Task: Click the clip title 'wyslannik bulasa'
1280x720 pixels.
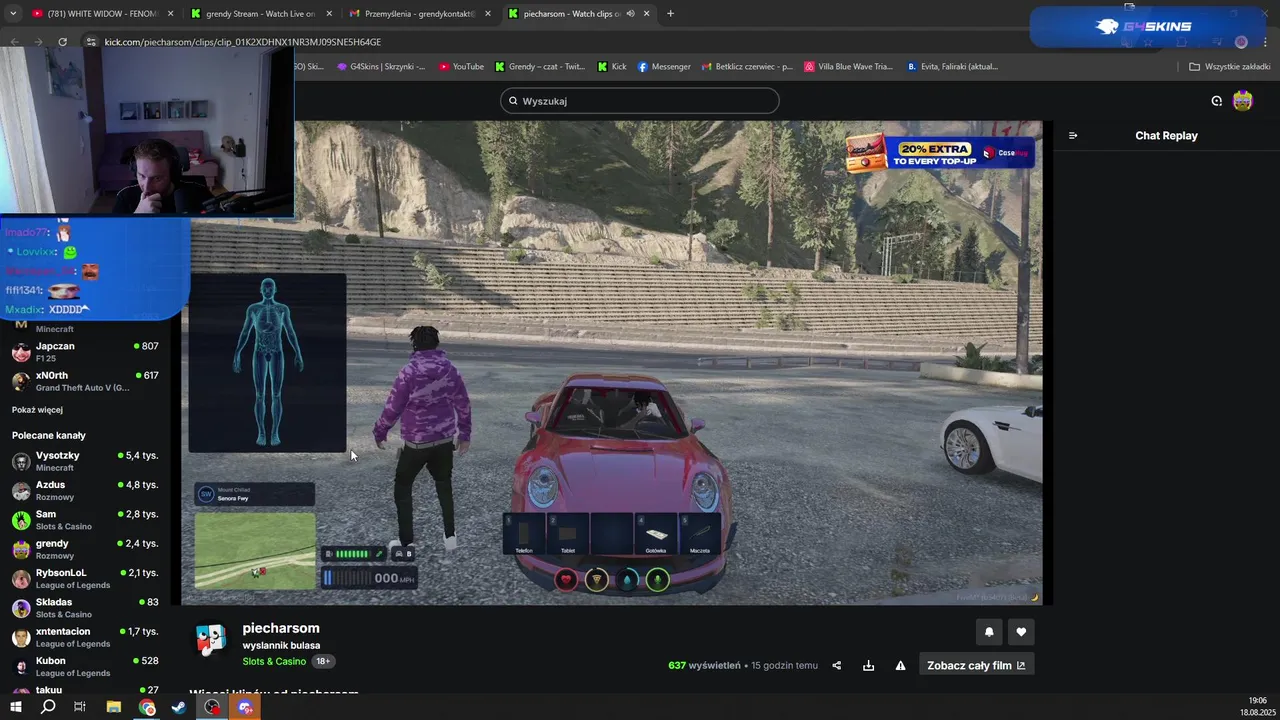Action: point(281,646)
